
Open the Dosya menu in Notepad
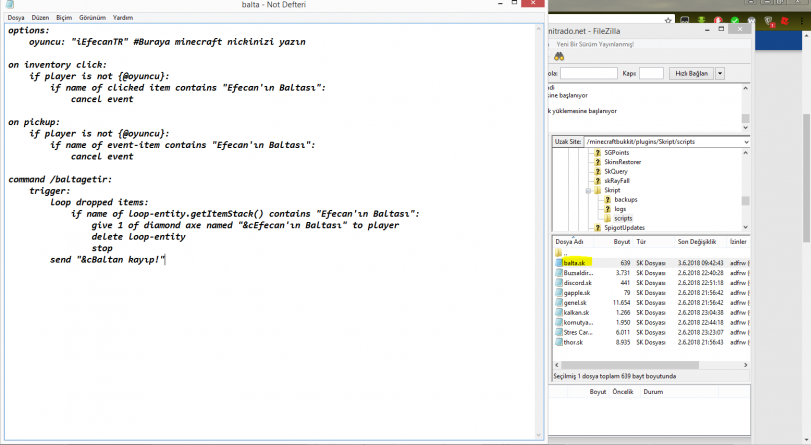[16, 18]
